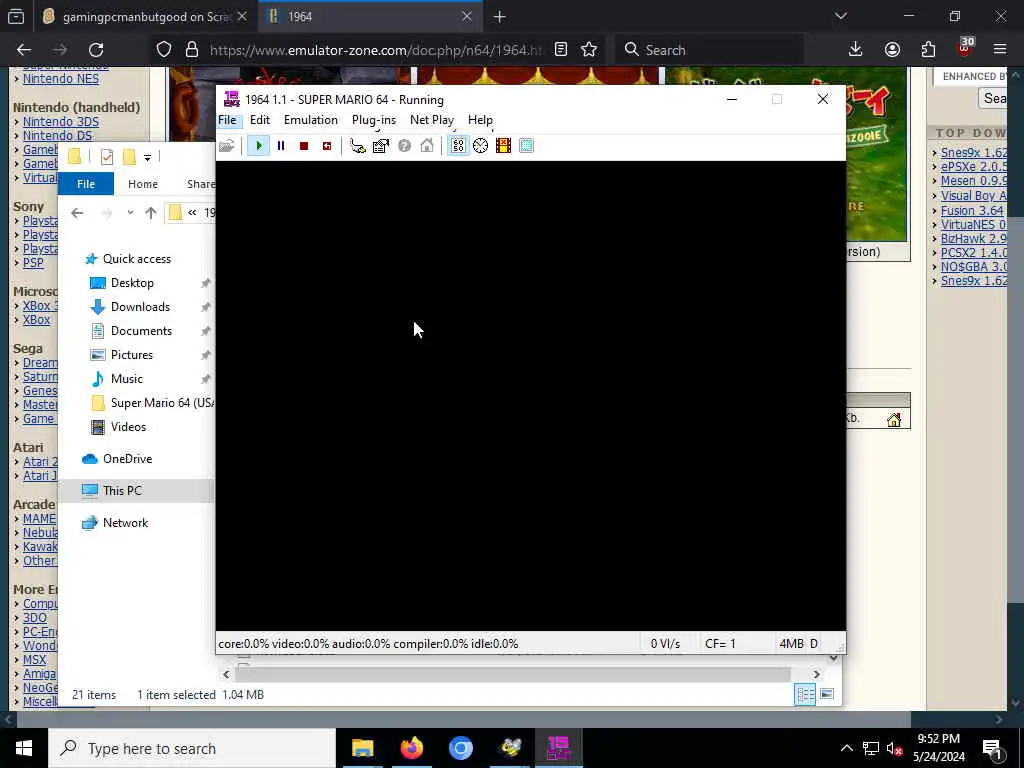Click the grey help question mark icon
Viewport: 1024px width, 768px height.
[404, 146]
